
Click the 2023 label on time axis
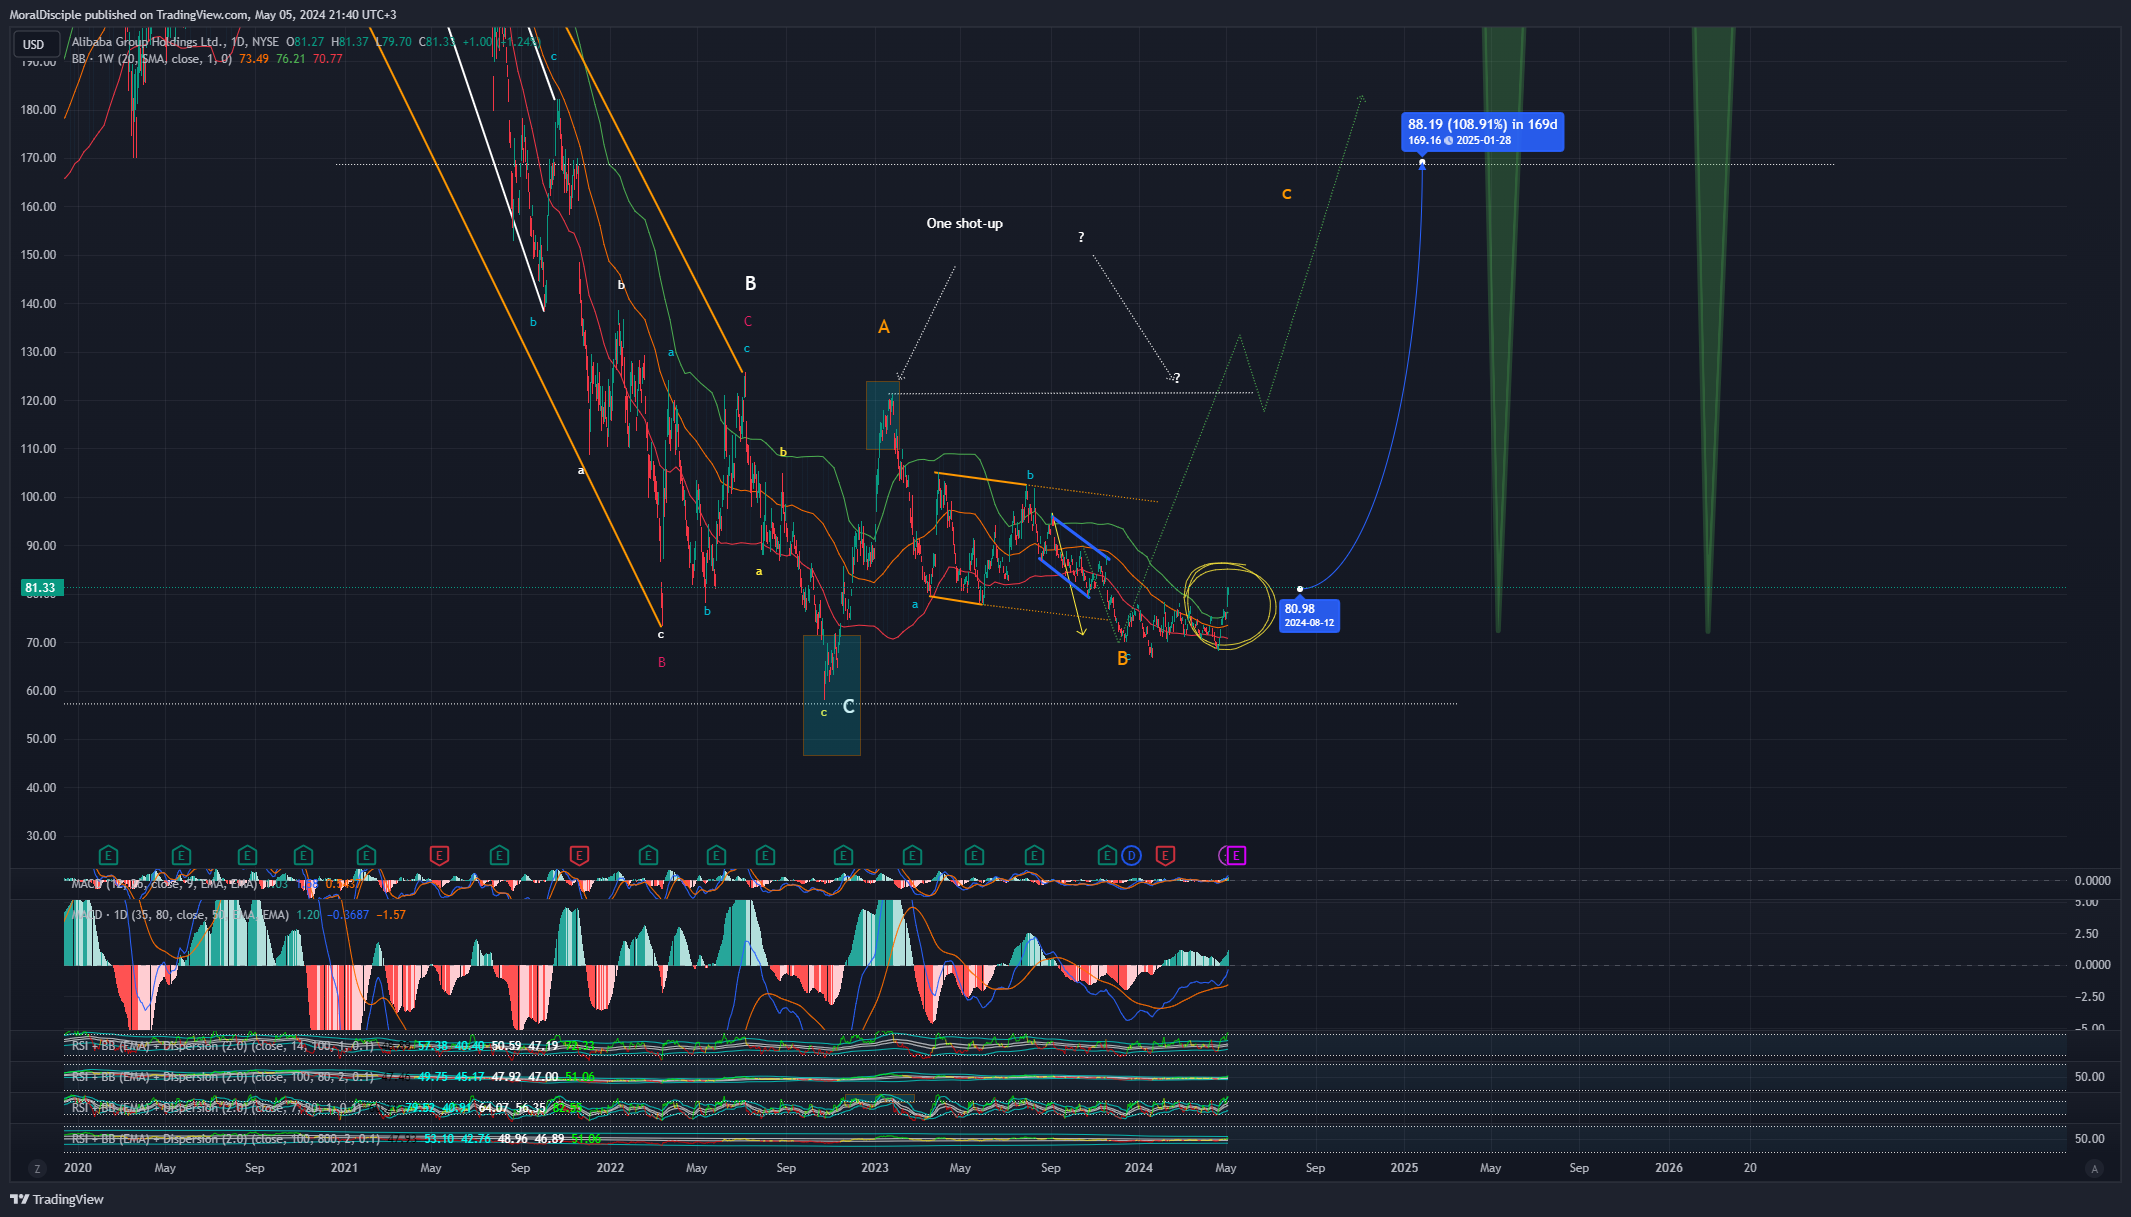[875, 1168]
